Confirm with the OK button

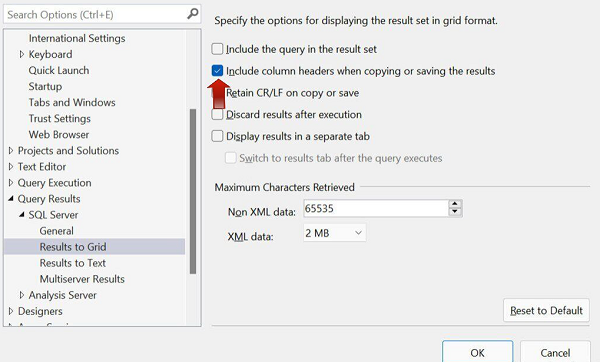[x=477, y=352]
